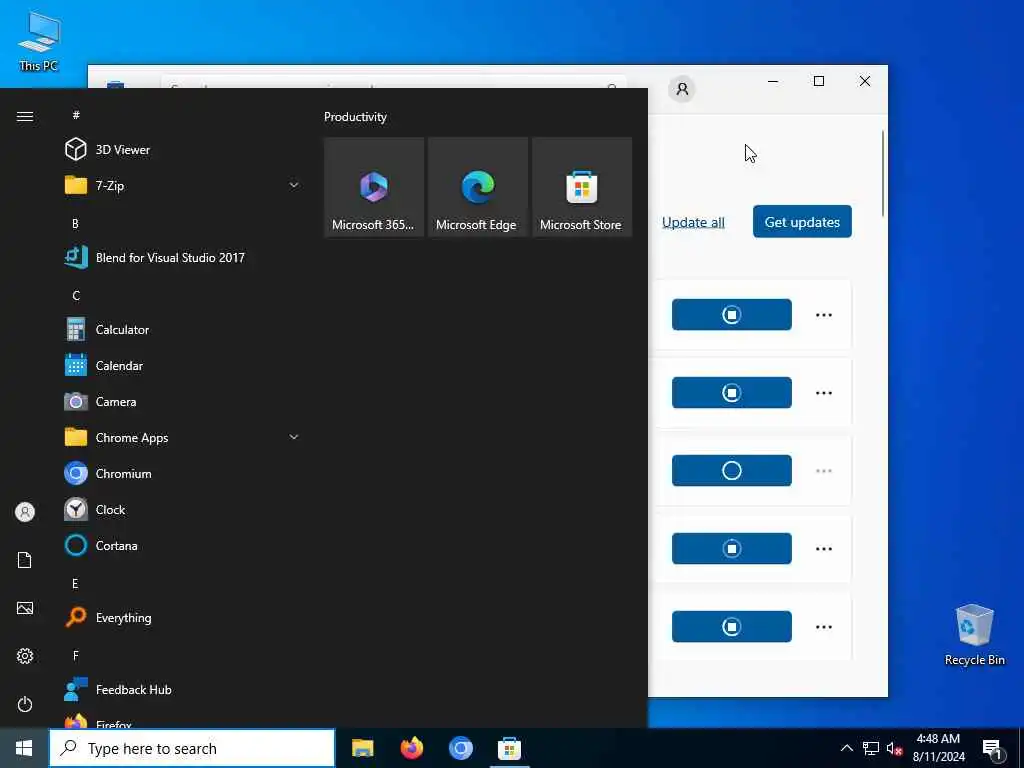The width and height of the screenshot is (1024, 768).
Task: Expand the 7-Zip folder chevron
Action: click(294, 185)
